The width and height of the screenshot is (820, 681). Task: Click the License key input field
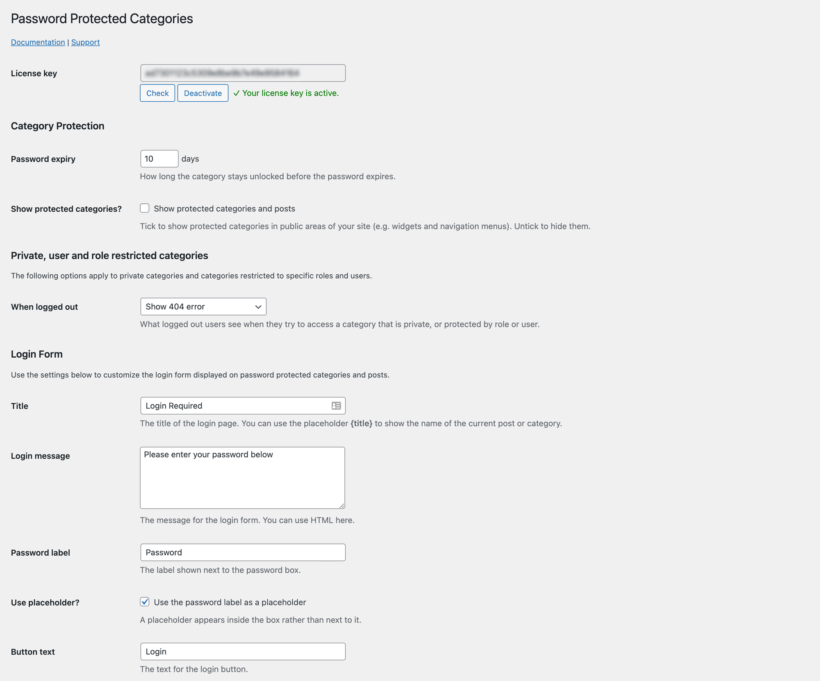click(x=244, y=72)
